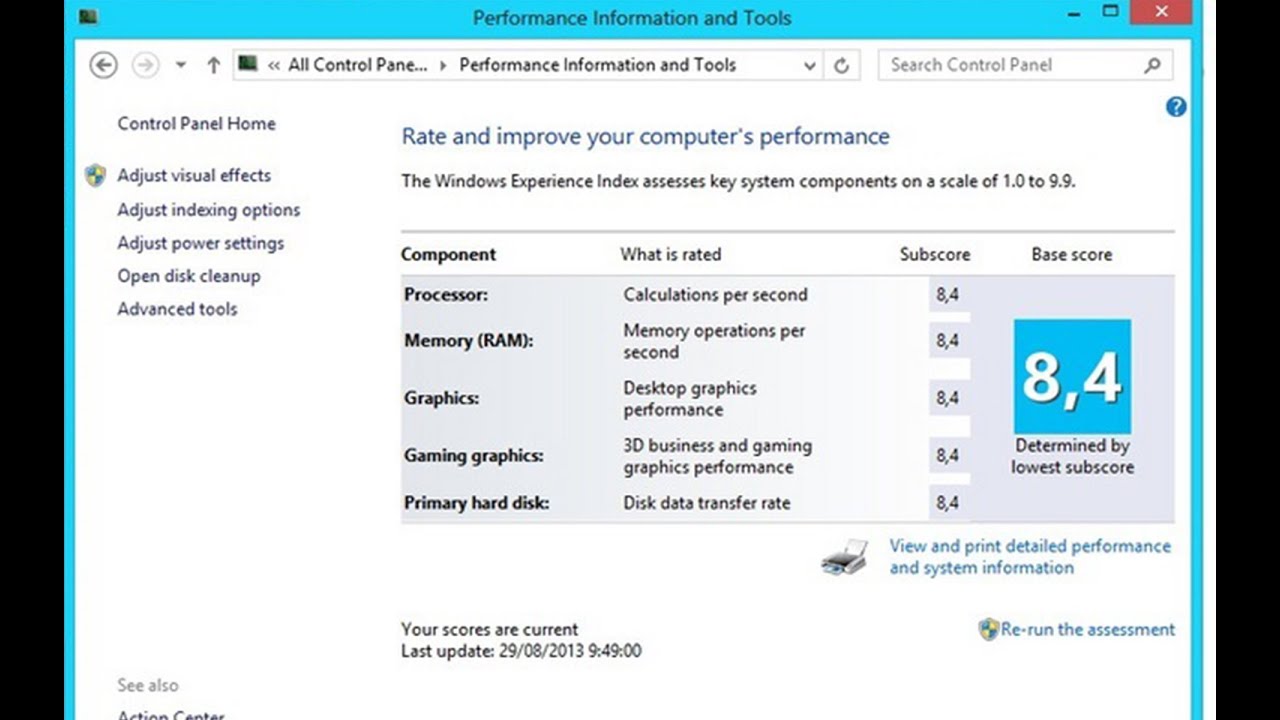This screenshot has width=1280, height=720.
Task: Open the recent locations dropdown arrow
Action: [x=180, y=65]
